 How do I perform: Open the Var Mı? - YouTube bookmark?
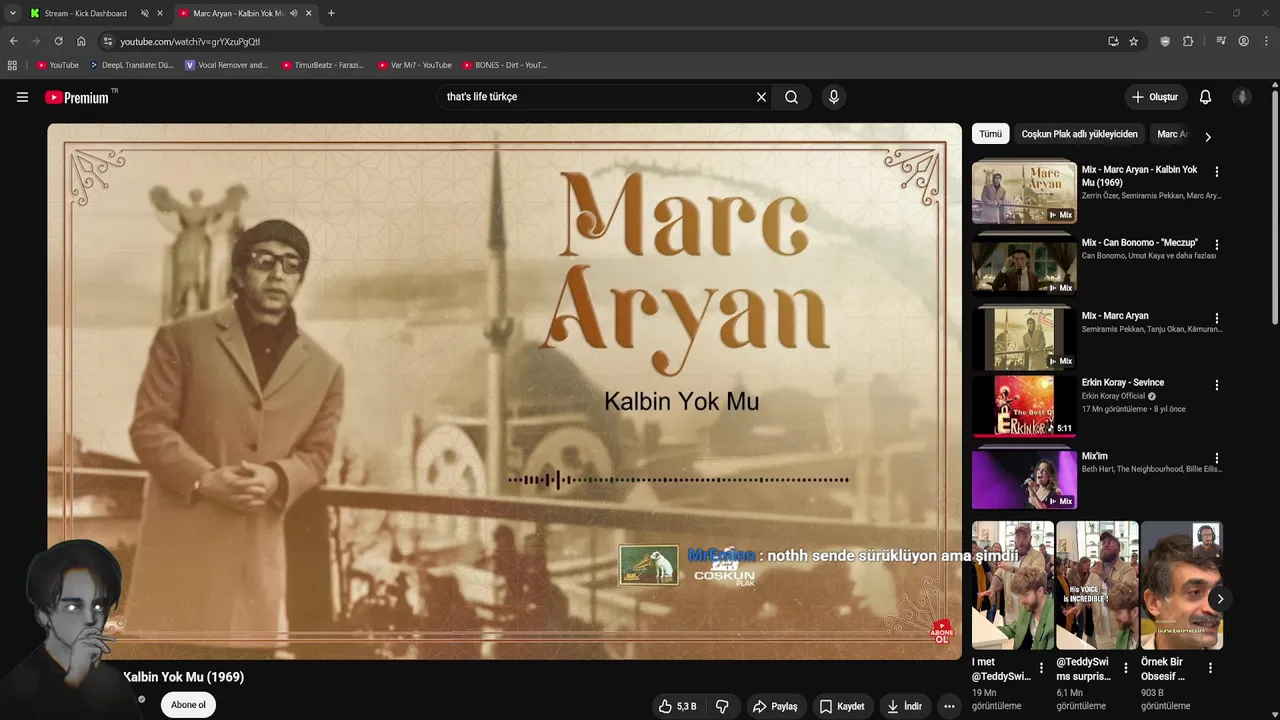[x=414, y=65]
